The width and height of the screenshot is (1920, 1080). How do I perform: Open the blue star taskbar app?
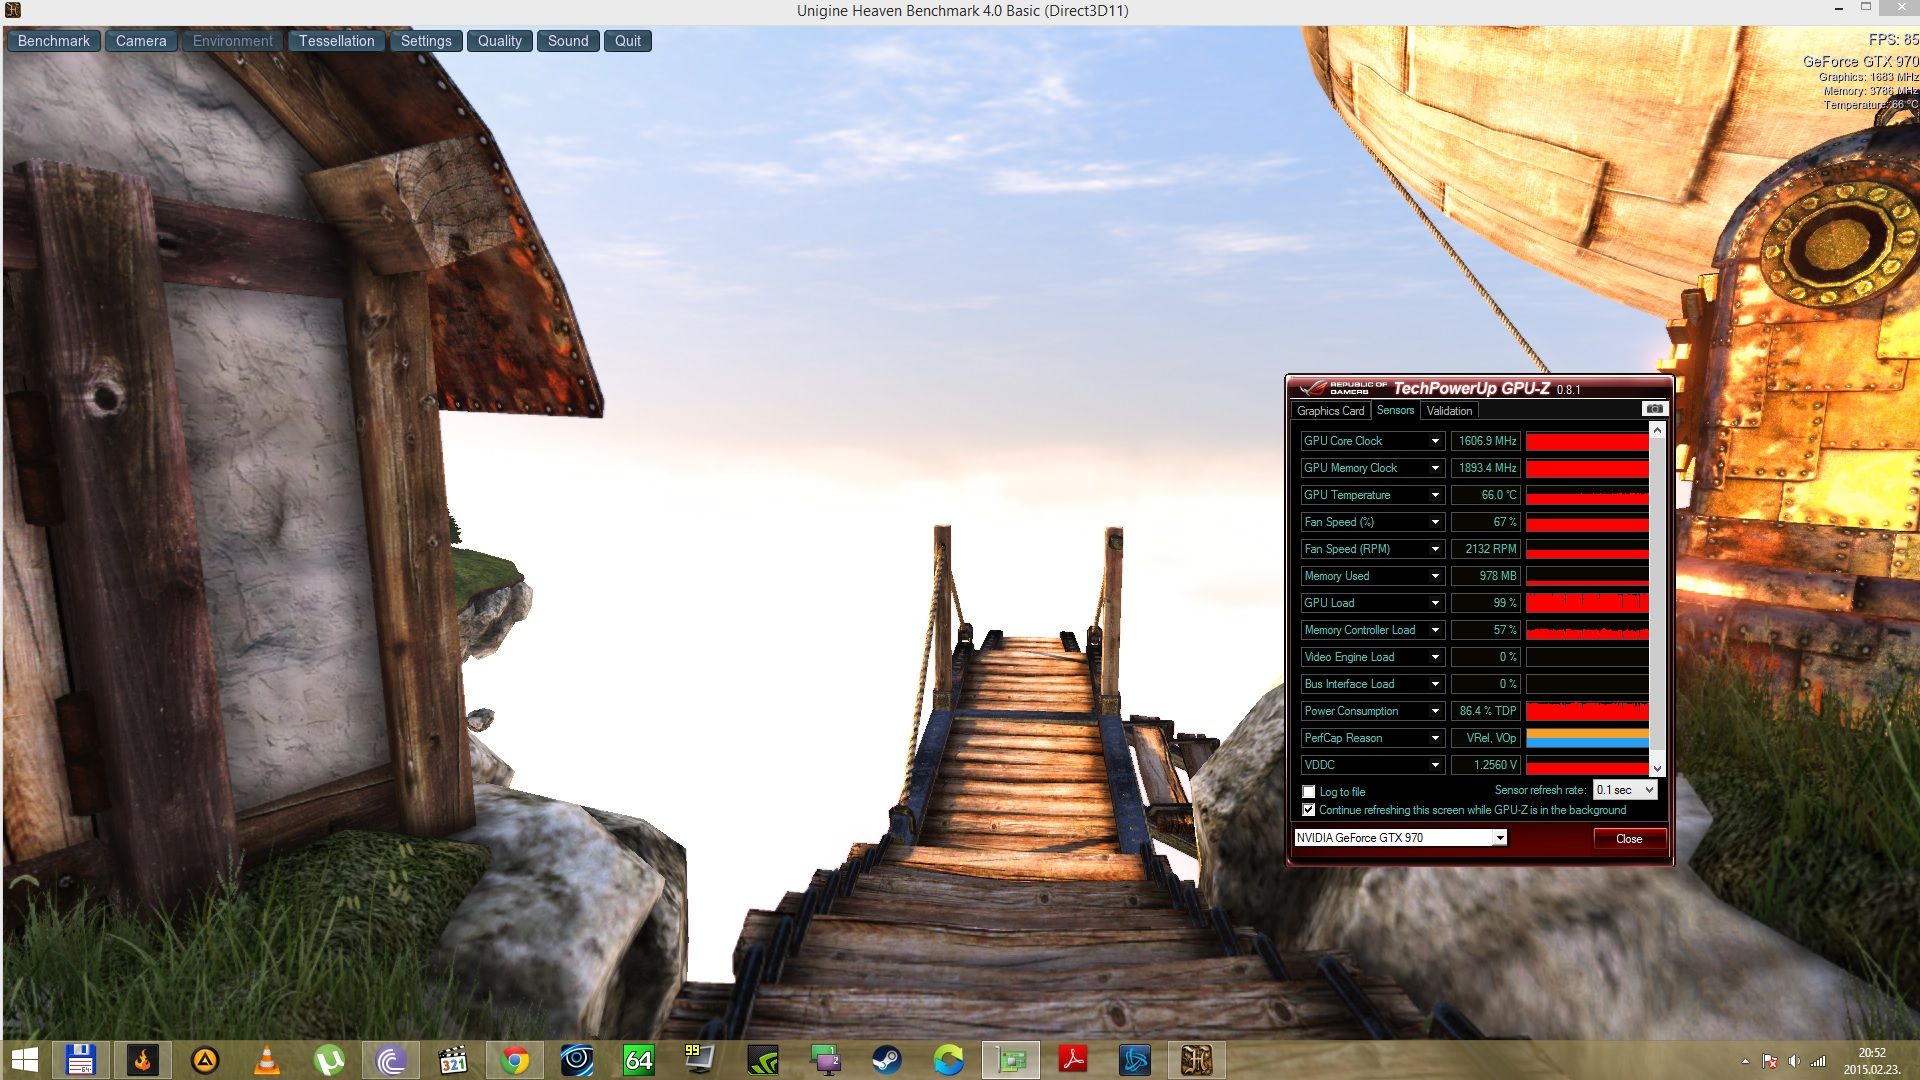tap(1135, 1060)
